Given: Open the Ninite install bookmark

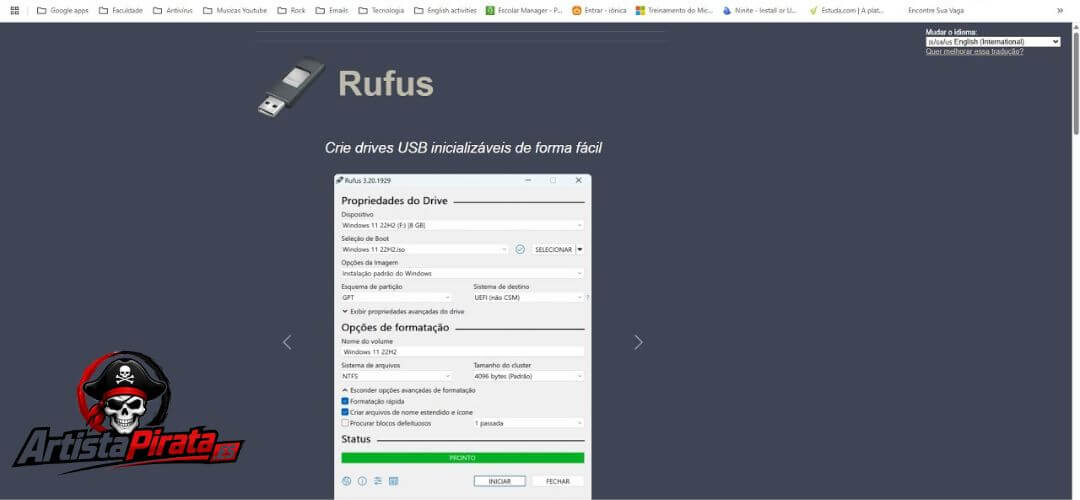Looking at the screenshot, I should 760,10.
